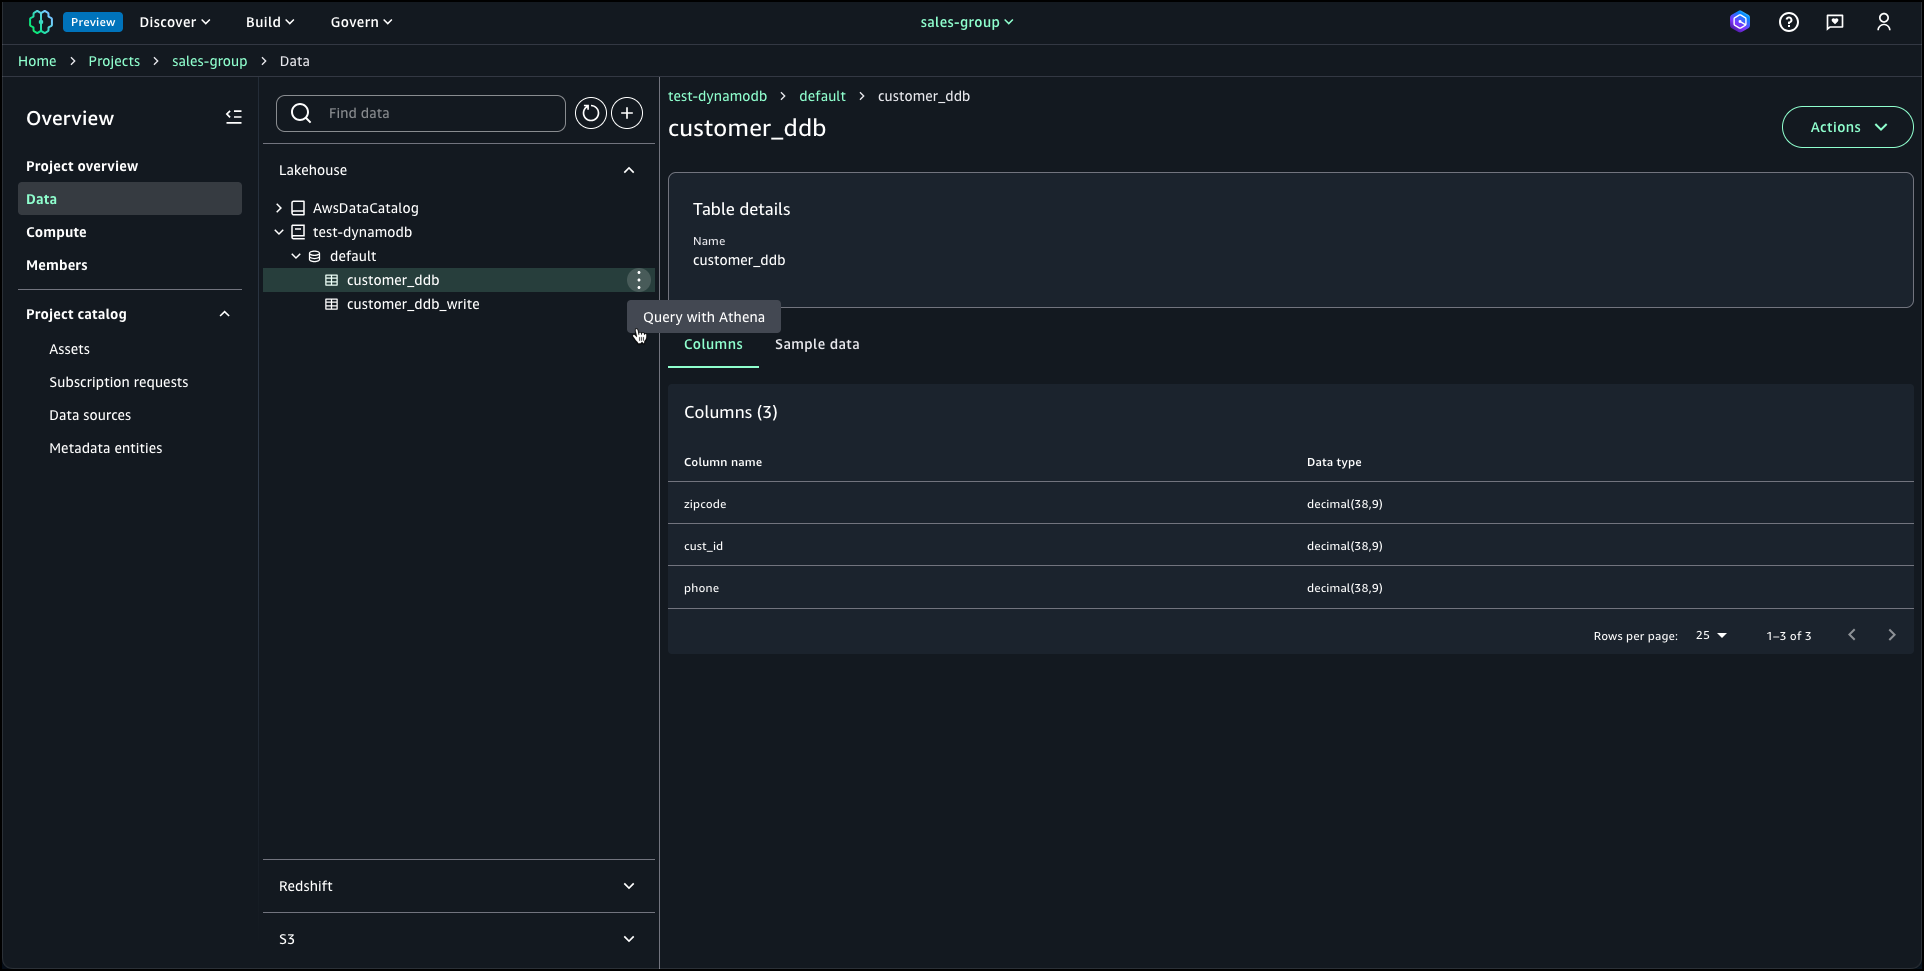The height and width of the screenshot is (971, 1924).
Task: Go to Home breadcrumb link
Action: [x=37, y=61]
